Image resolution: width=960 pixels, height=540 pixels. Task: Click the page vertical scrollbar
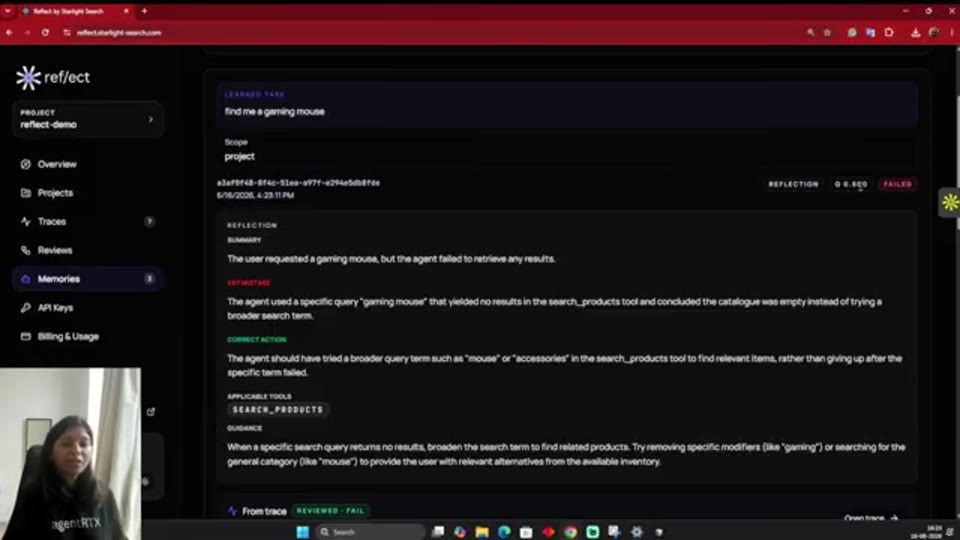click(956, 282)
